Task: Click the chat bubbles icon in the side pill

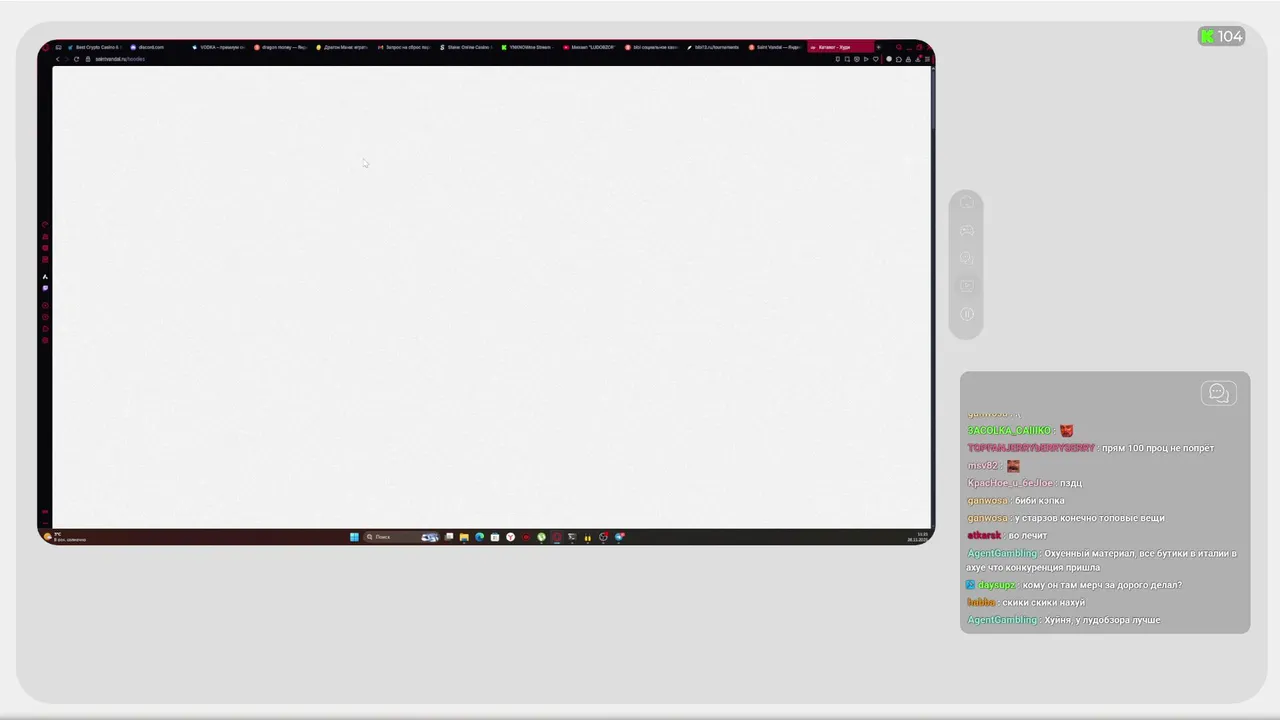Action: pos(967,258)
